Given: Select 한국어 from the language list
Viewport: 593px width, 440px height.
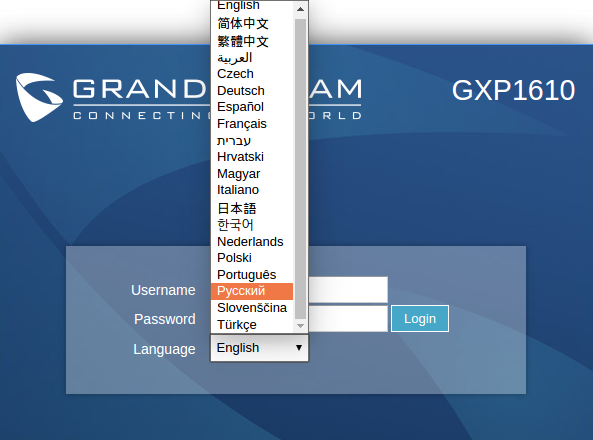Looking at the screenshot, I should (x=252, y=225).
